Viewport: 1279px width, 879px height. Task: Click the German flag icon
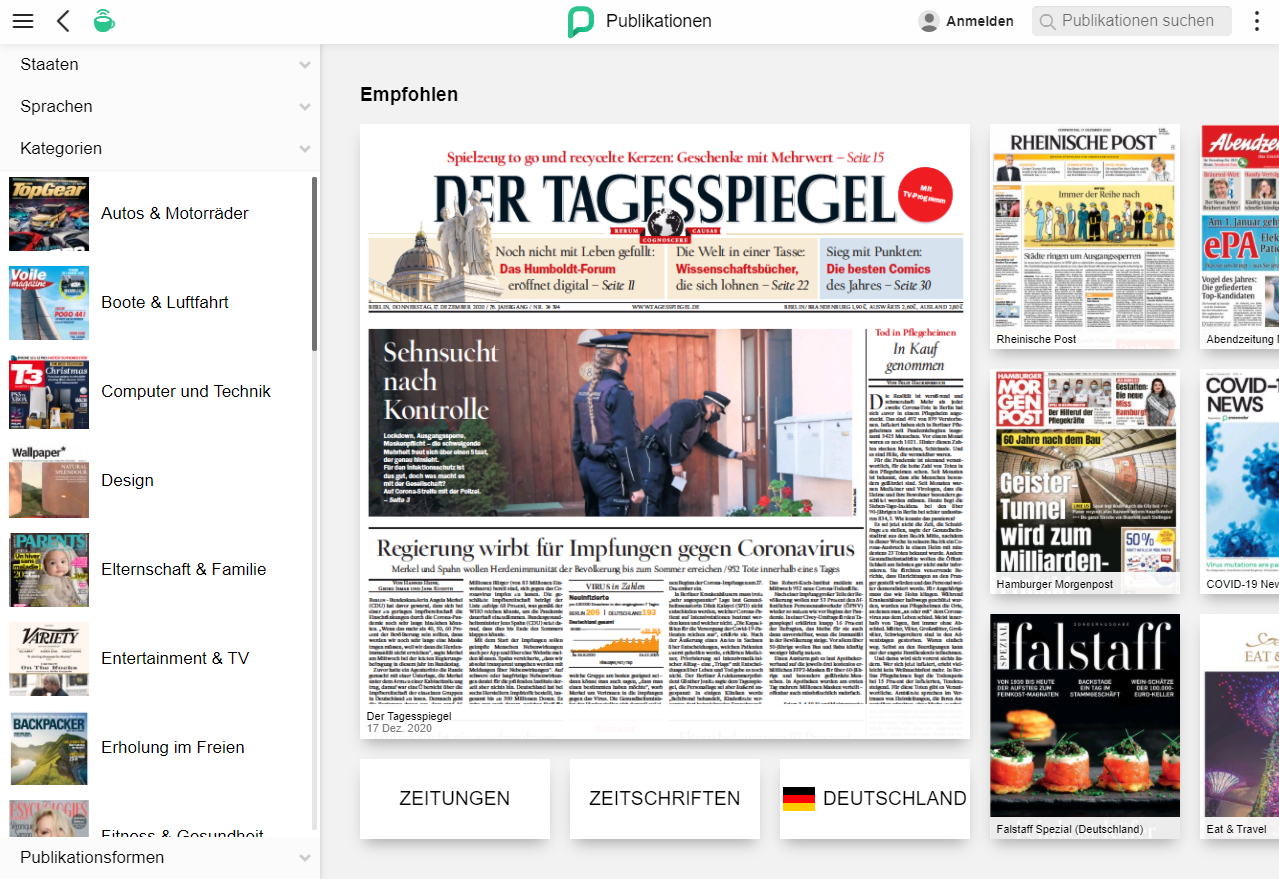[798, 798]
